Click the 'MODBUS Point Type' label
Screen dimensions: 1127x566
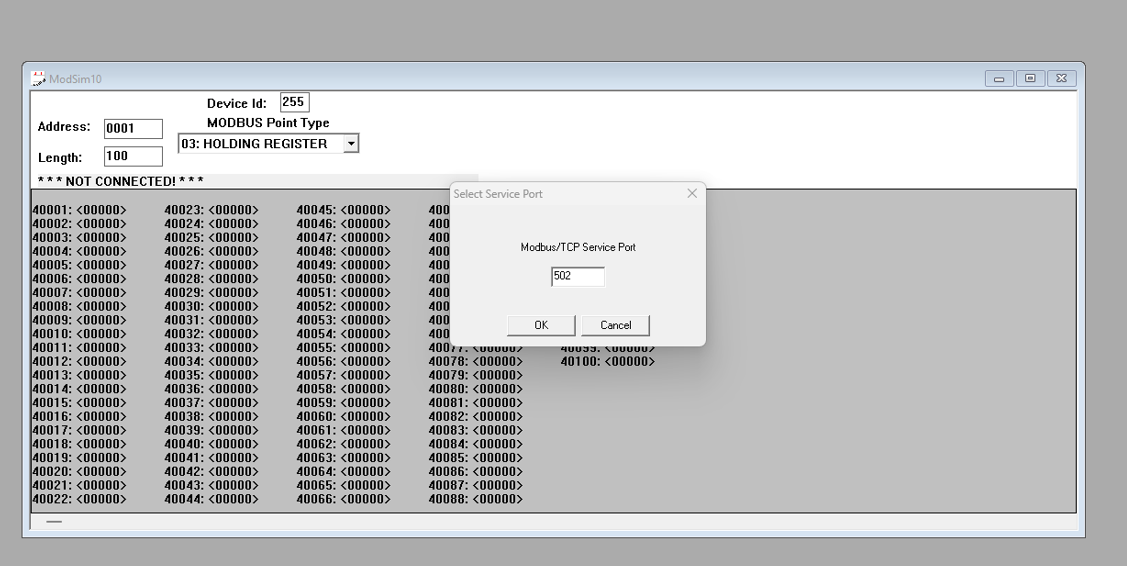tap(268, 123)
